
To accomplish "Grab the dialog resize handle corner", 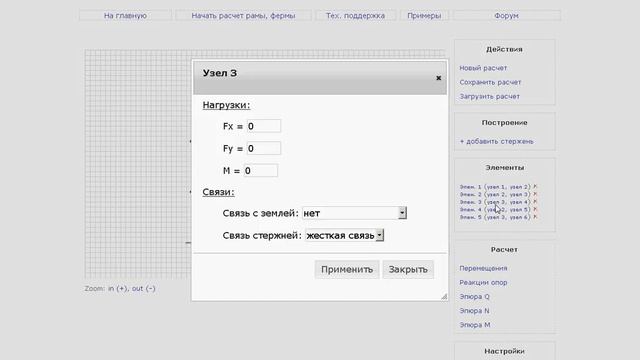I will pyautogui.click(x=444, y=297).
